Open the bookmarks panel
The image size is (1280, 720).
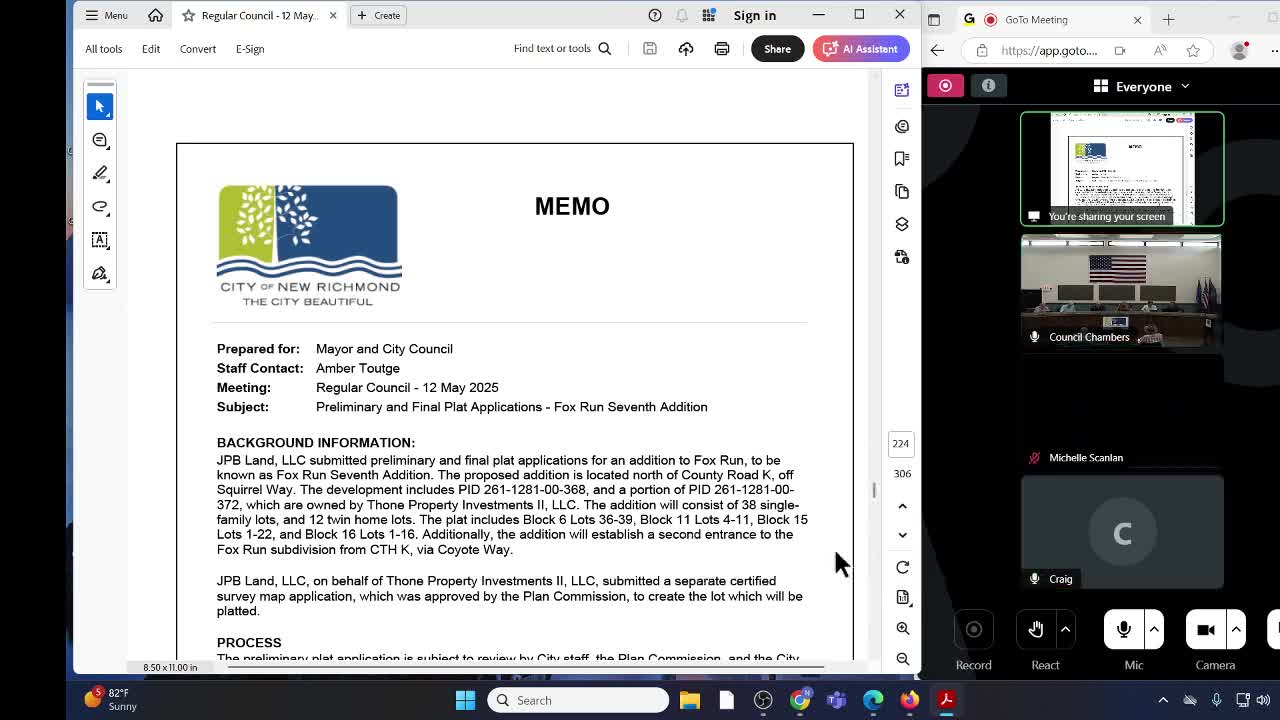[x=902, y=158]
